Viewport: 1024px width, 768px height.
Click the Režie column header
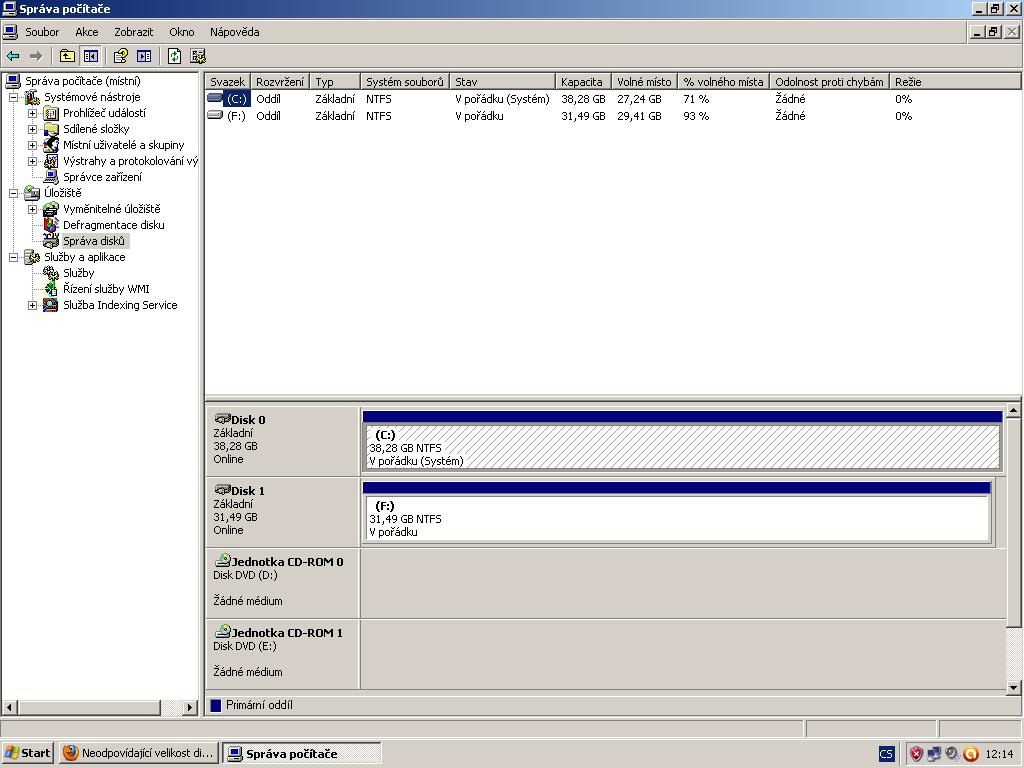pos(954,82)
